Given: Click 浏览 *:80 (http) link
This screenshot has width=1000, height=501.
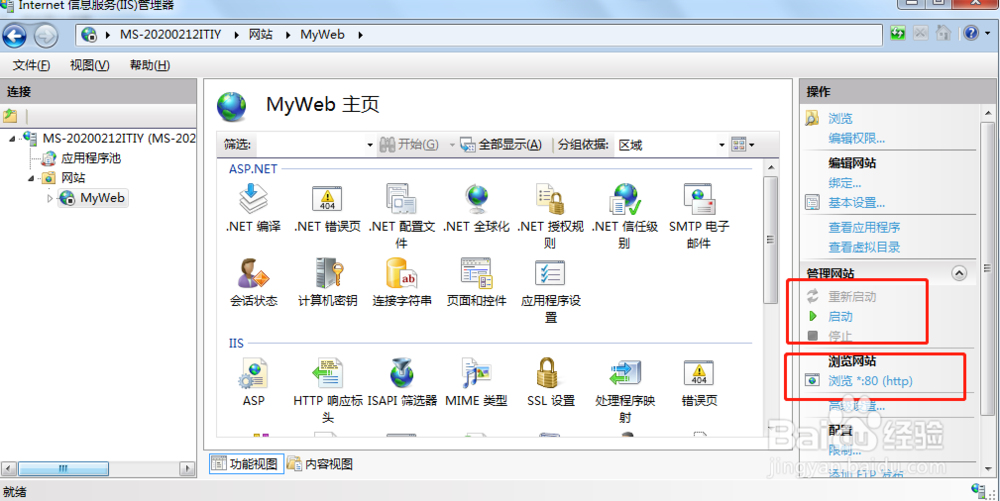Looking at the screenshot, I should [x=870, y=381].
